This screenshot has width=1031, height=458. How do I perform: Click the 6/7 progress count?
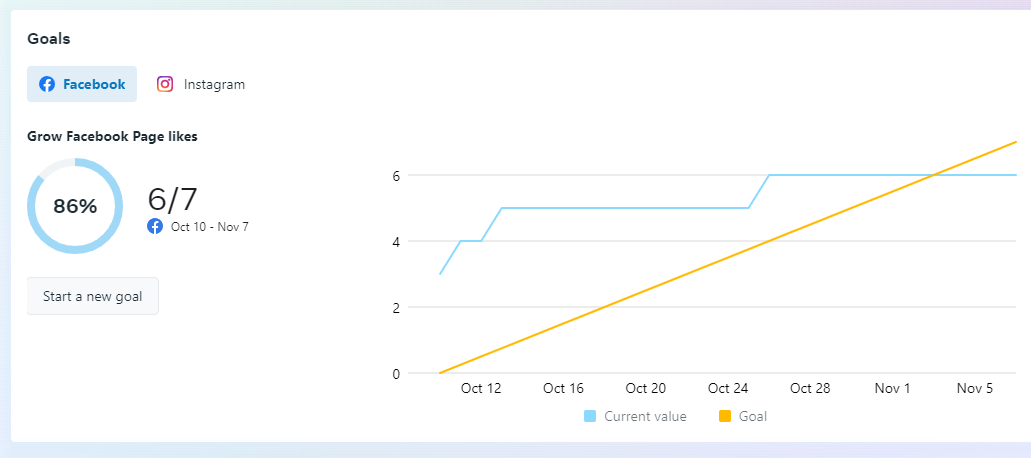[x=173, y=199]
